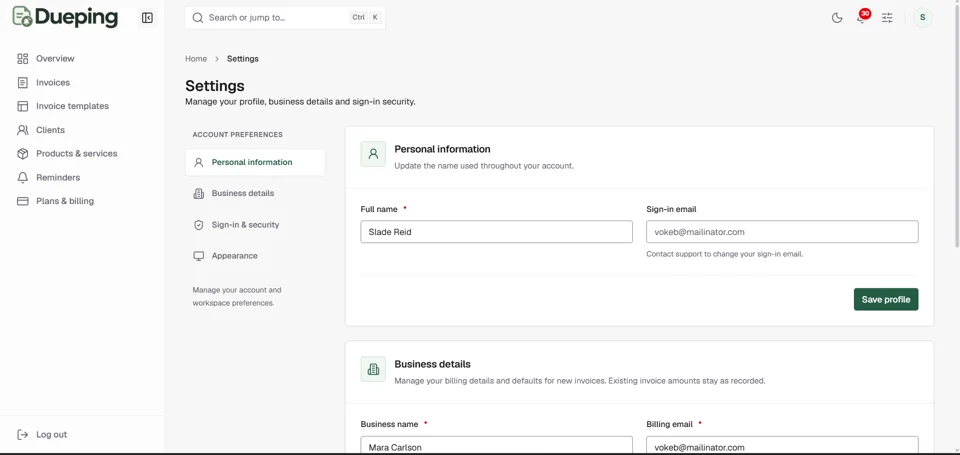The image size is (960, 455).
Task: Click Personal information card header icon
Action: click(373, 154)
